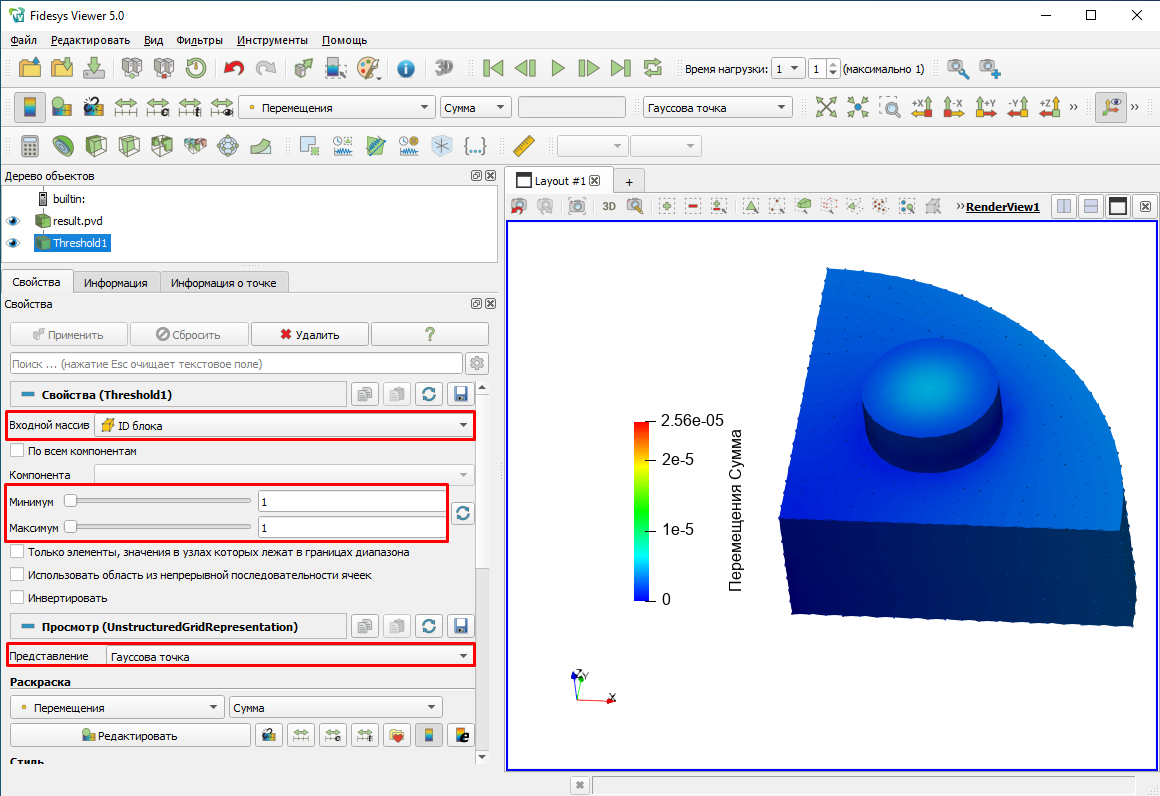Click the 'Редактировать' color map button
Image resolution: width=1160 pixels, height=796 pixels.
(130, 735)
